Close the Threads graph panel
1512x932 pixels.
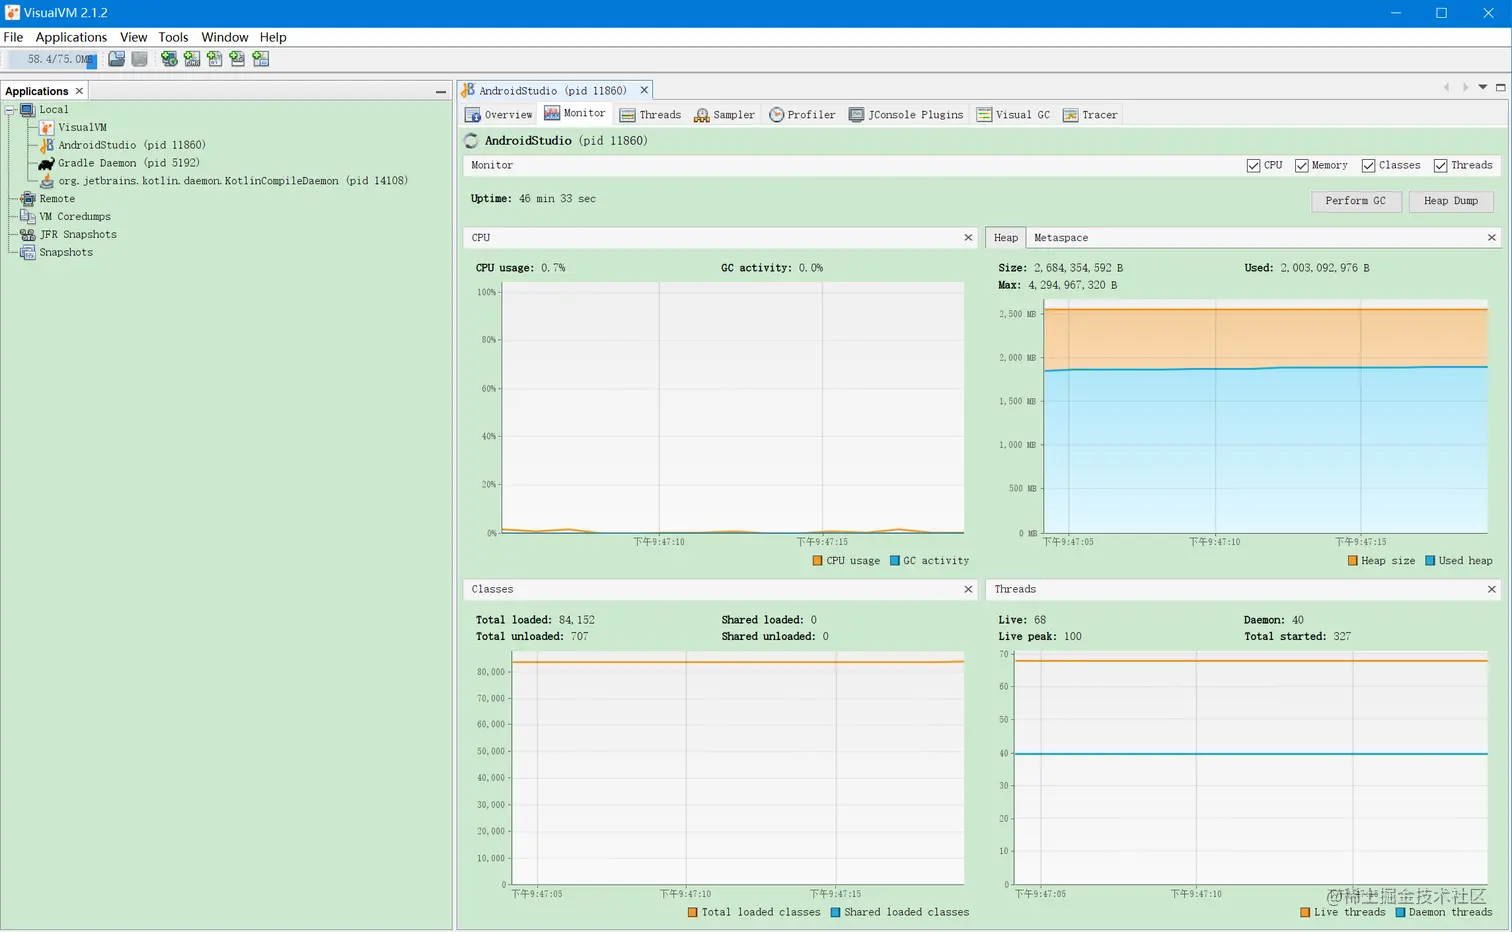pyautogui.click(x=1491, y=590)
